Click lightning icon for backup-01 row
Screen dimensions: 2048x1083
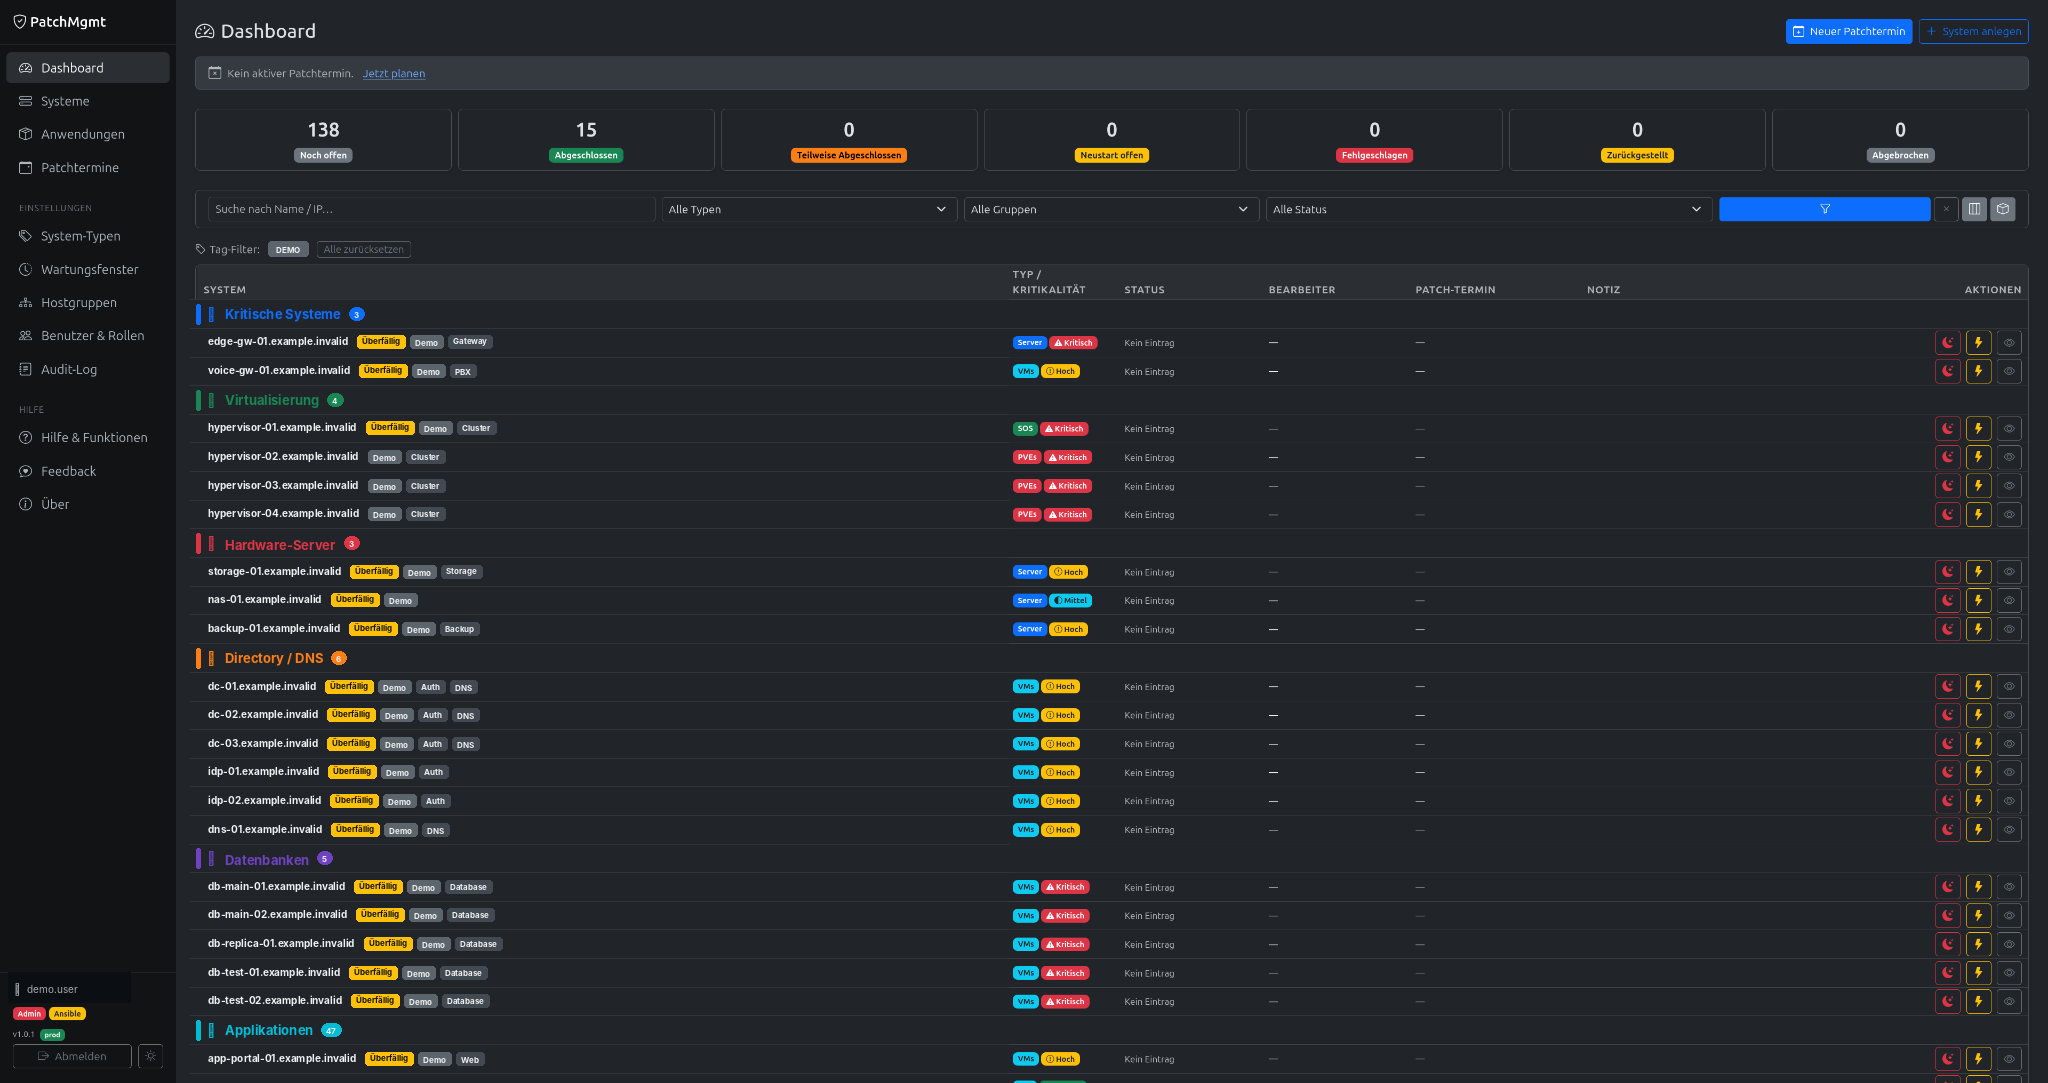pos(1978,629)
